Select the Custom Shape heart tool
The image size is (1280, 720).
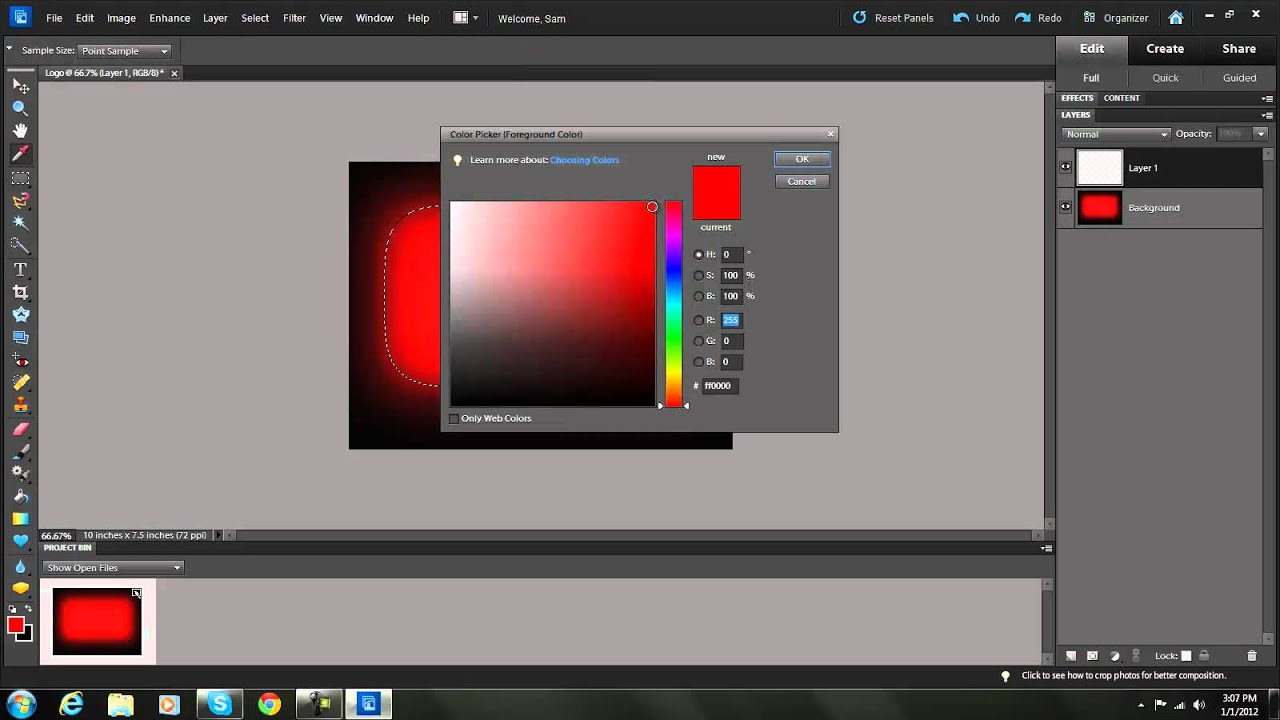[20, 541]
